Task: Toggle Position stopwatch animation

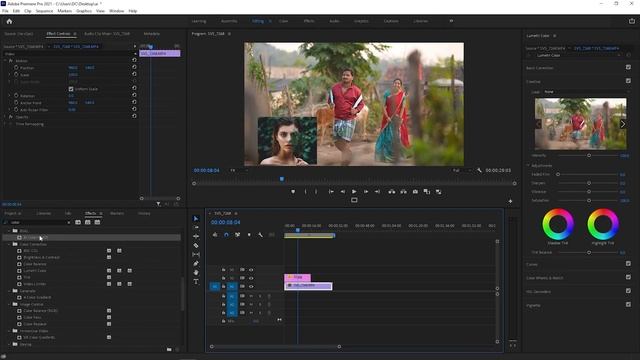Action: coord(16,67)
